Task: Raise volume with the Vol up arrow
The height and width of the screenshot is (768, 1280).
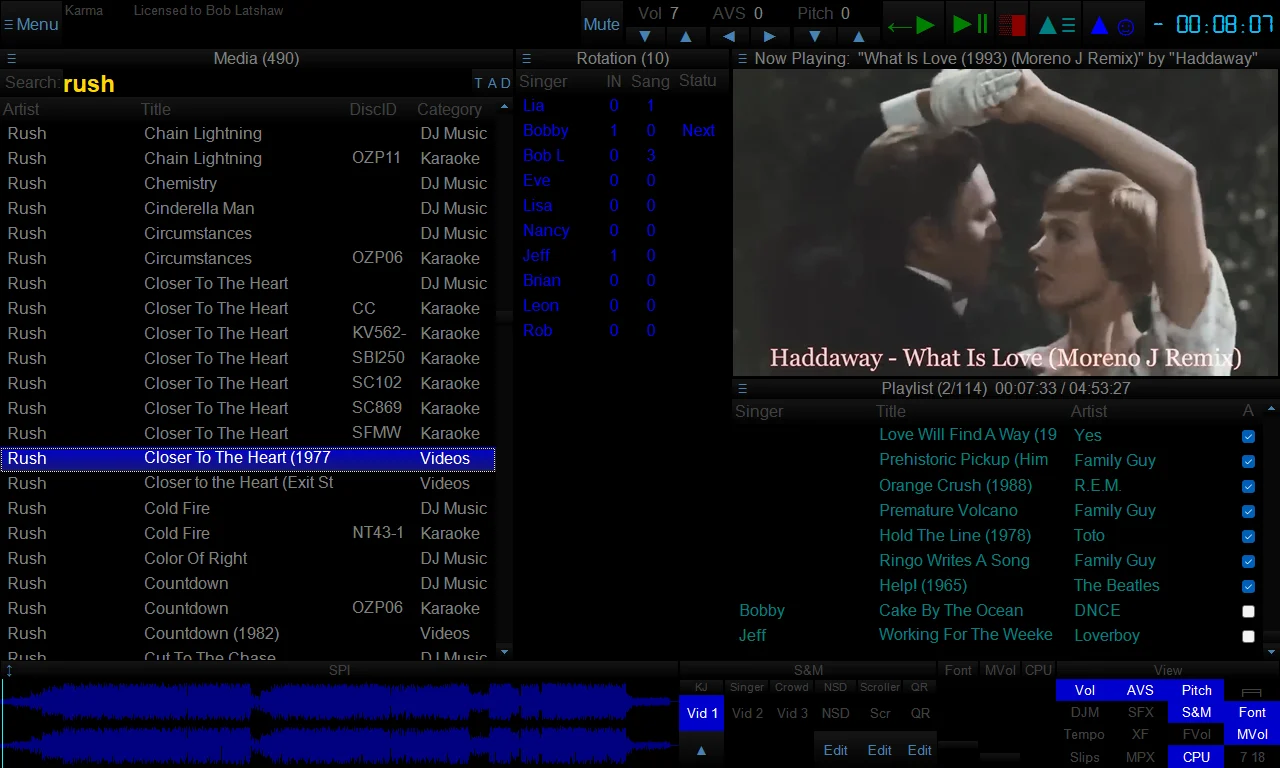Action: 686,36
